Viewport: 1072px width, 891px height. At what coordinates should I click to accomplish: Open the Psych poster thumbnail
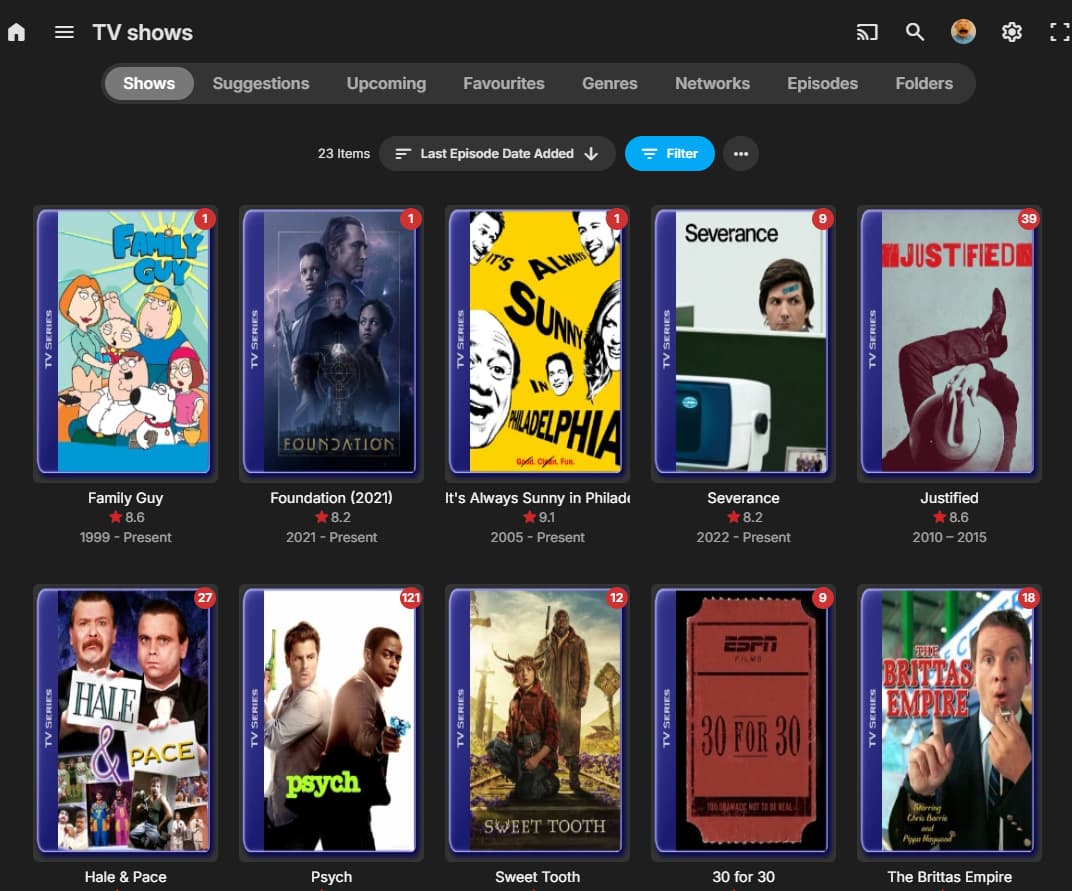tap(332, 721)
